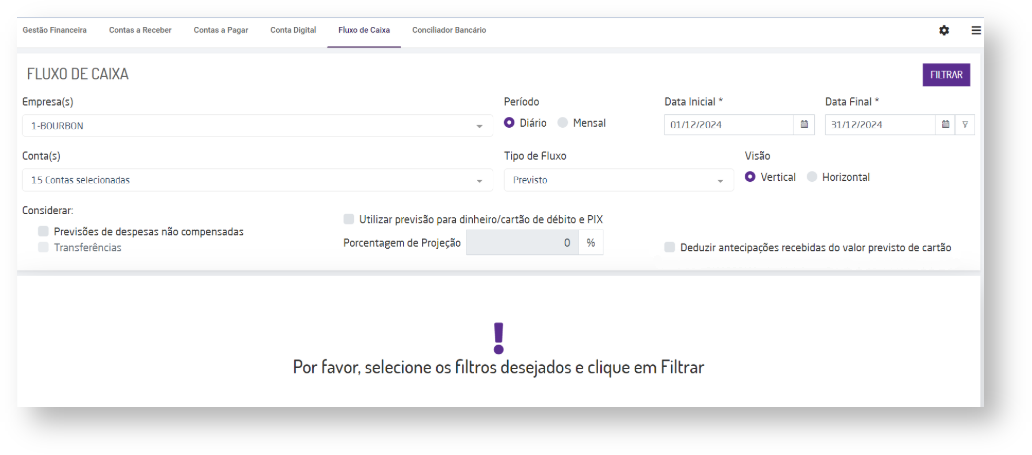The image size is (1032, 455).
Task: Check Previsões de despesas não compensadas
Action: (x=43, y=232)
